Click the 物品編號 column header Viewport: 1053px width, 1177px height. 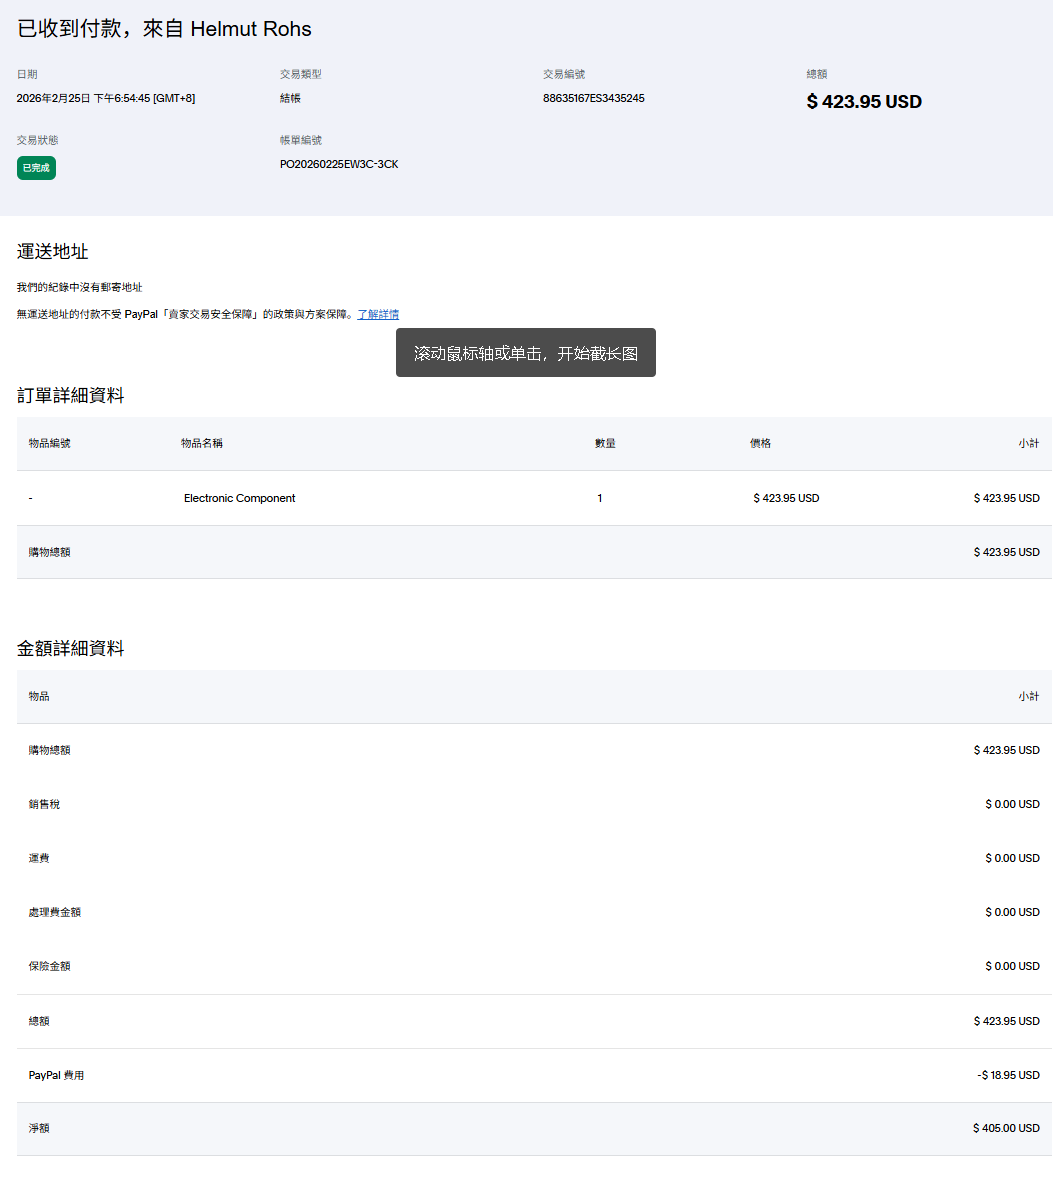tap(50, 443)
